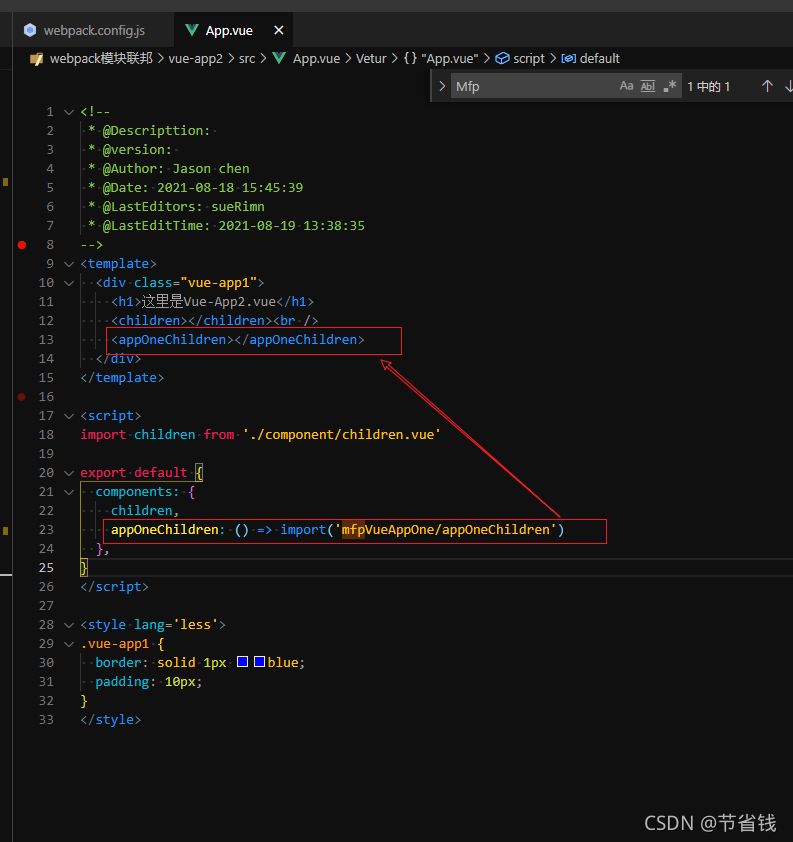Image resolution: width=793 pixels, height=842 pixels.
Task: Open the App.vue breadcrumb item
Action: (x=316, y=59)
